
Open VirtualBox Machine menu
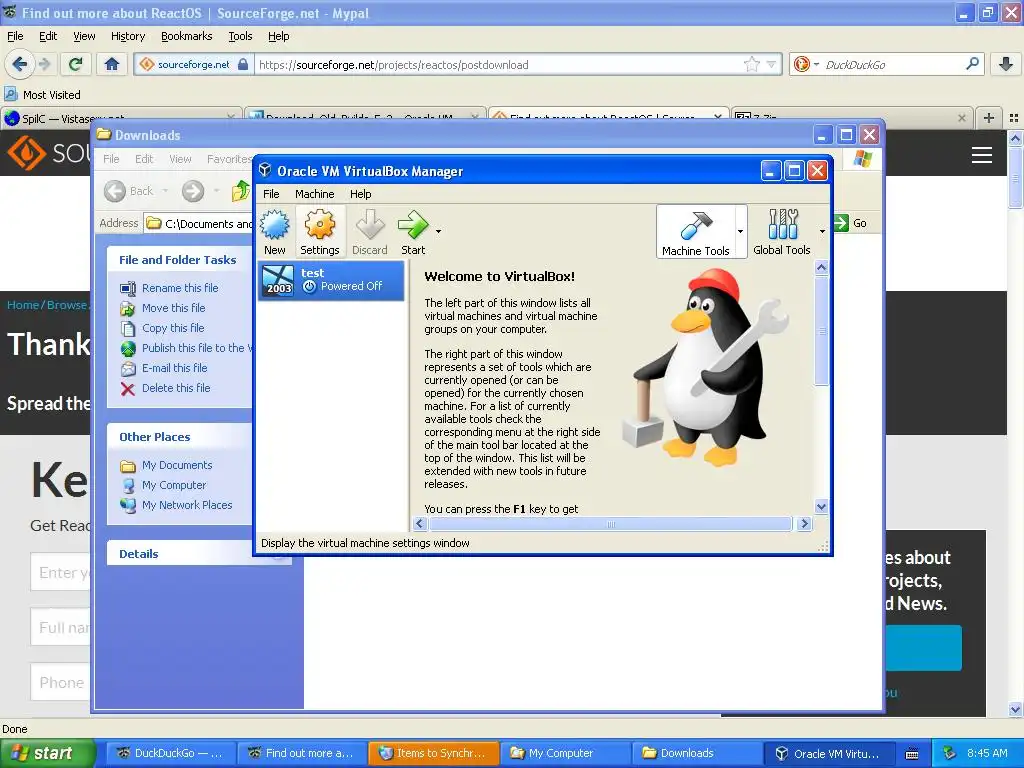[x=314, y=194]
